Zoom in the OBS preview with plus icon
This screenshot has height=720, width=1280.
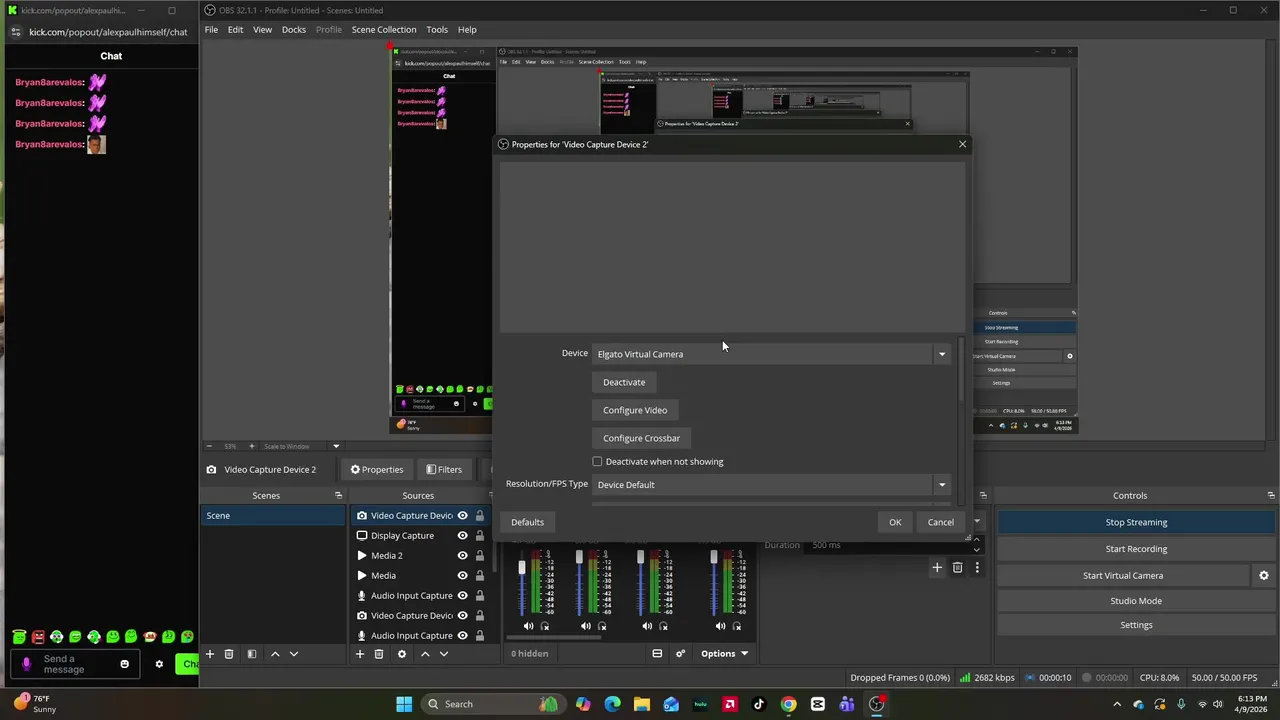point(252,446)
